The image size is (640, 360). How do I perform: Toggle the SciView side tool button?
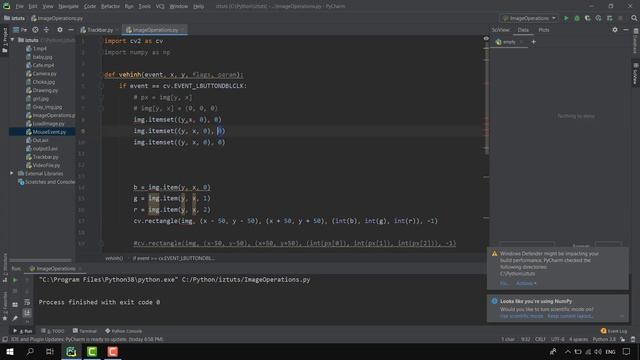pos(636,73)
